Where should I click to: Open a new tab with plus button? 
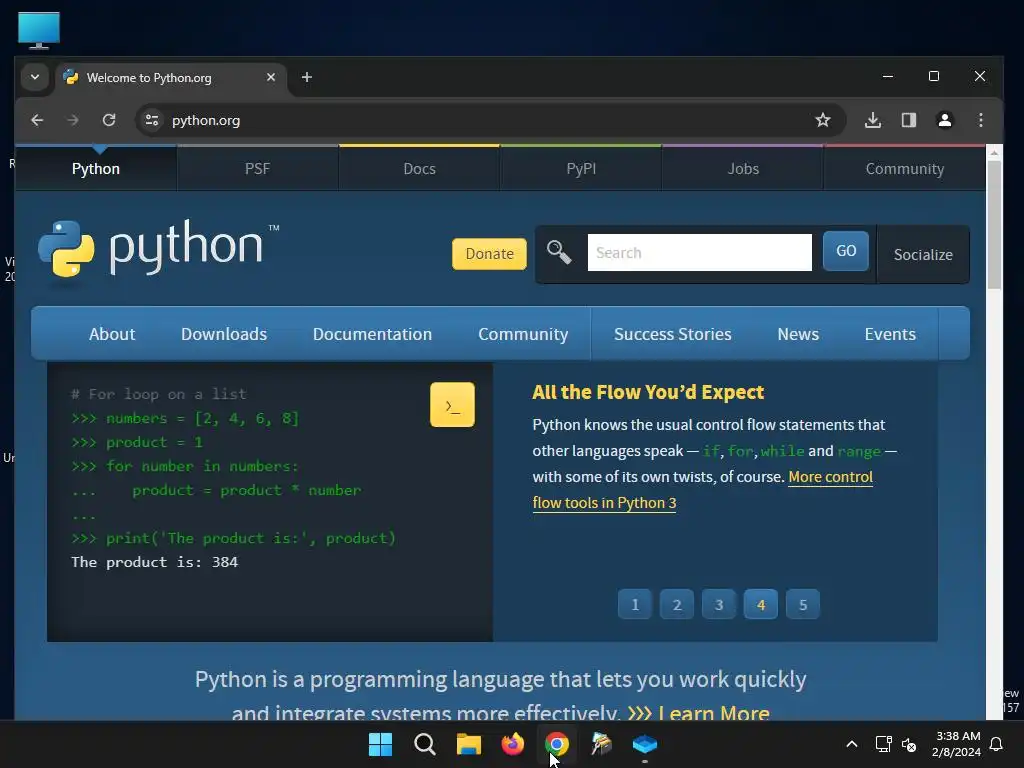pos(306,77)
